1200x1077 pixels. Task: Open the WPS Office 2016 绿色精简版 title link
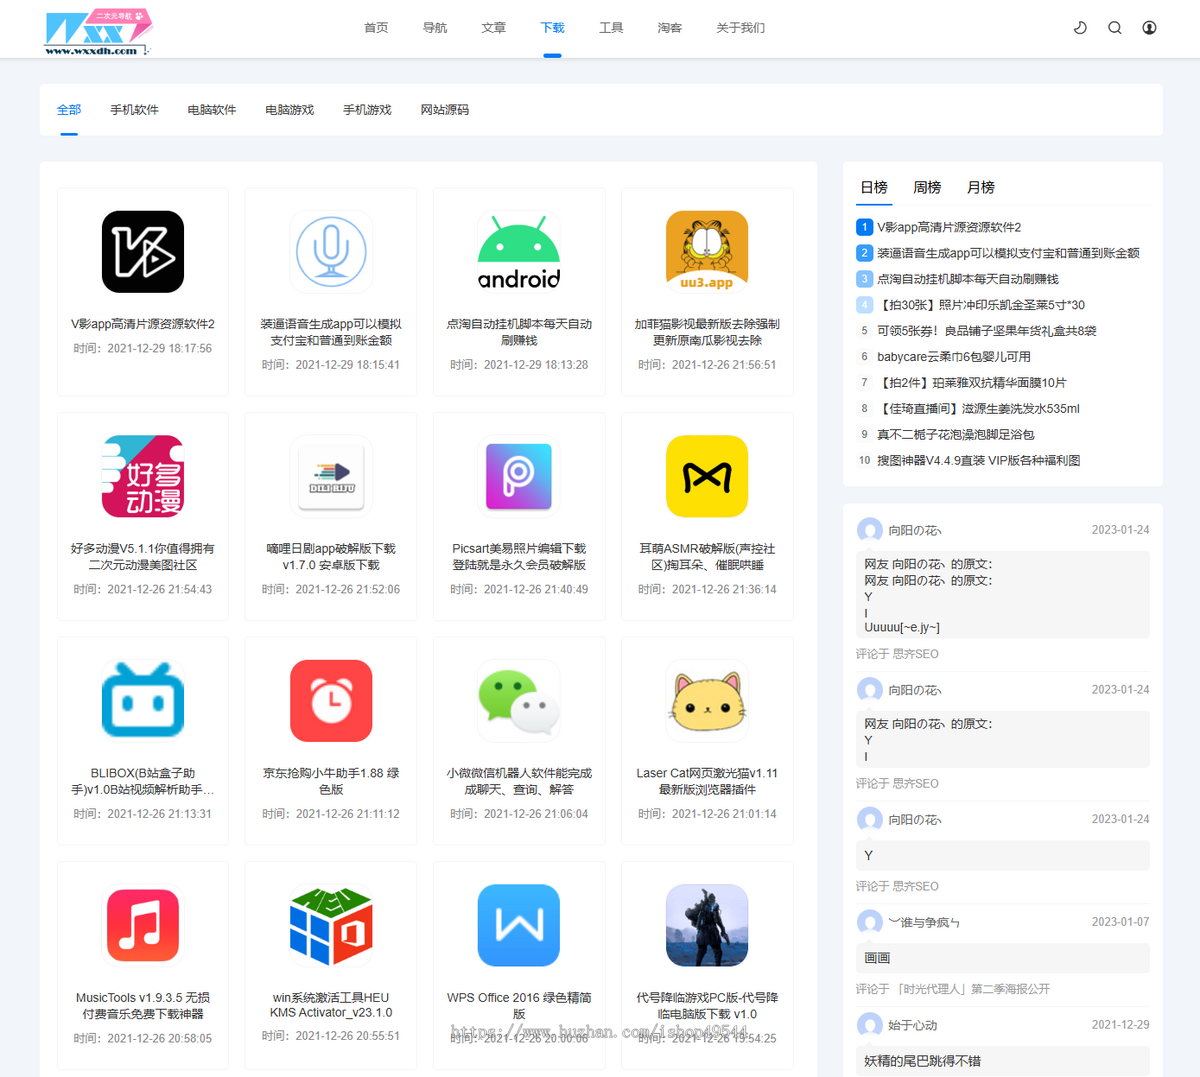coord(519,1005)
